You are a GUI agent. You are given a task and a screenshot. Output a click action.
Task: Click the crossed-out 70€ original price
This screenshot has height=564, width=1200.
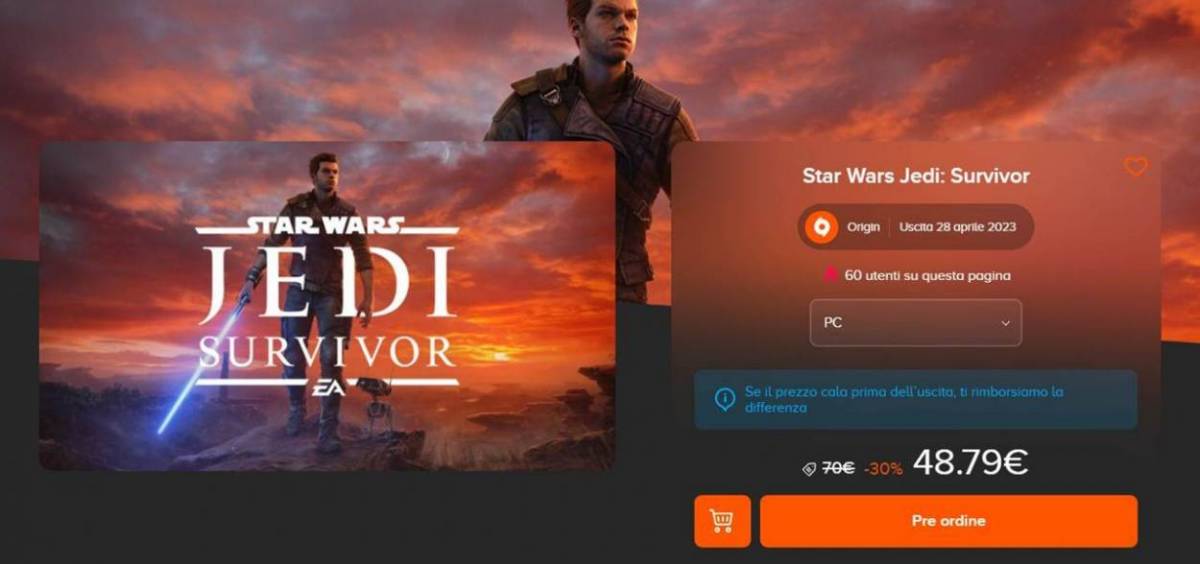tap(838, 468)
